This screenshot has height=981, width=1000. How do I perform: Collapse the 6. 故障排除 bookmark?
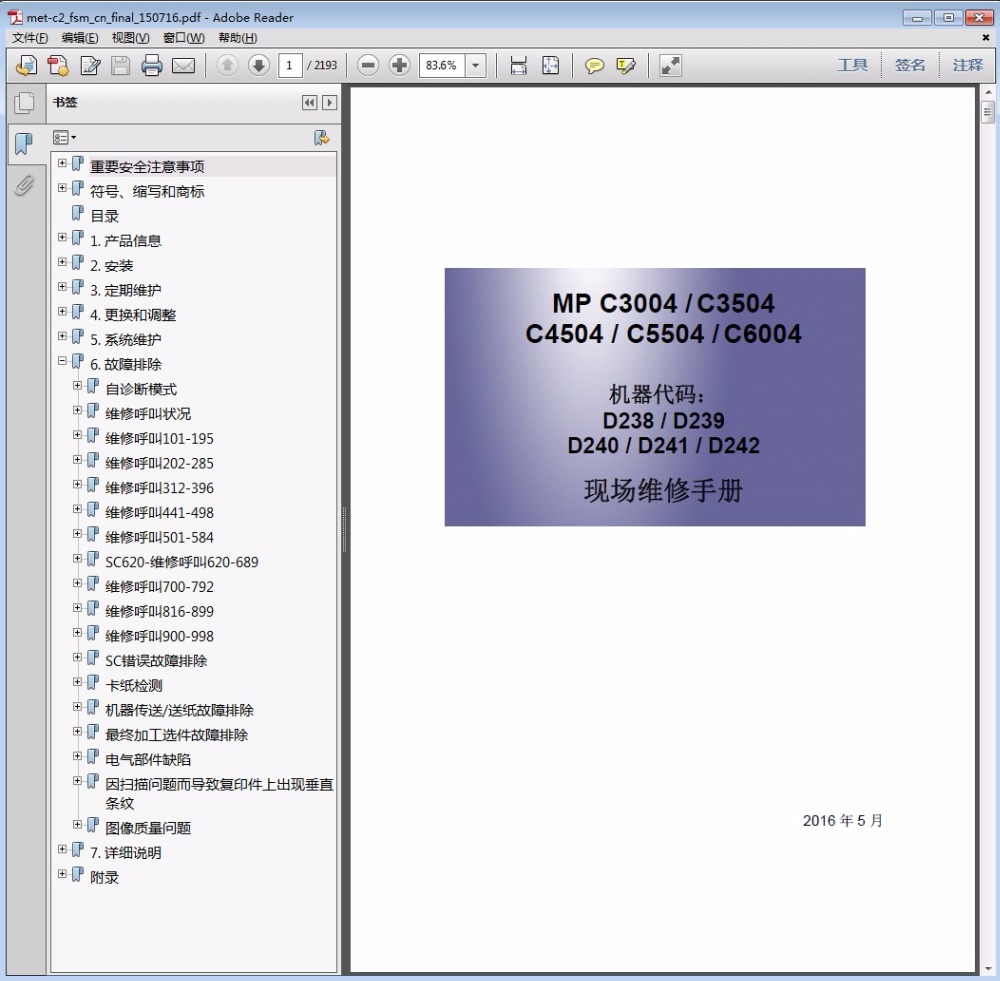[62, 362]
